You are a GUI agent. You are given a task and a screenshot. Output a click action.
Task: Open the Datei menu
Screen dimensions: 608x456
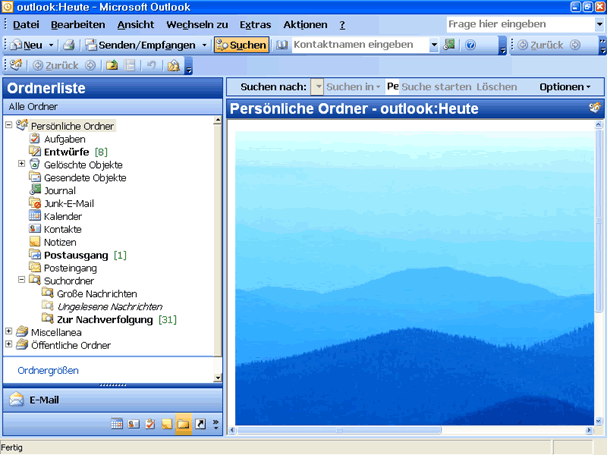point(26,25)
